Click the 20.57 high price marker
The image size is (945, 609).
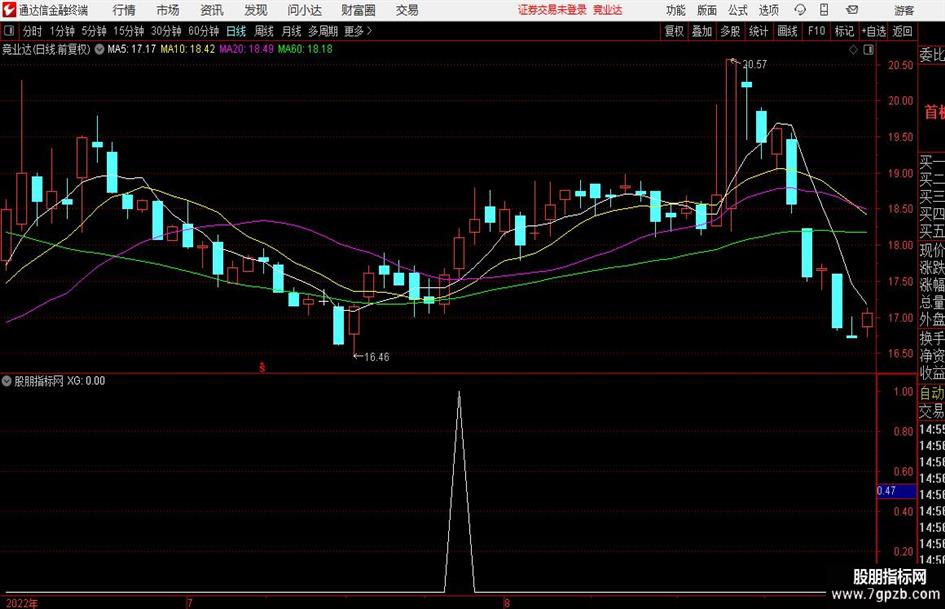[755, 65]
